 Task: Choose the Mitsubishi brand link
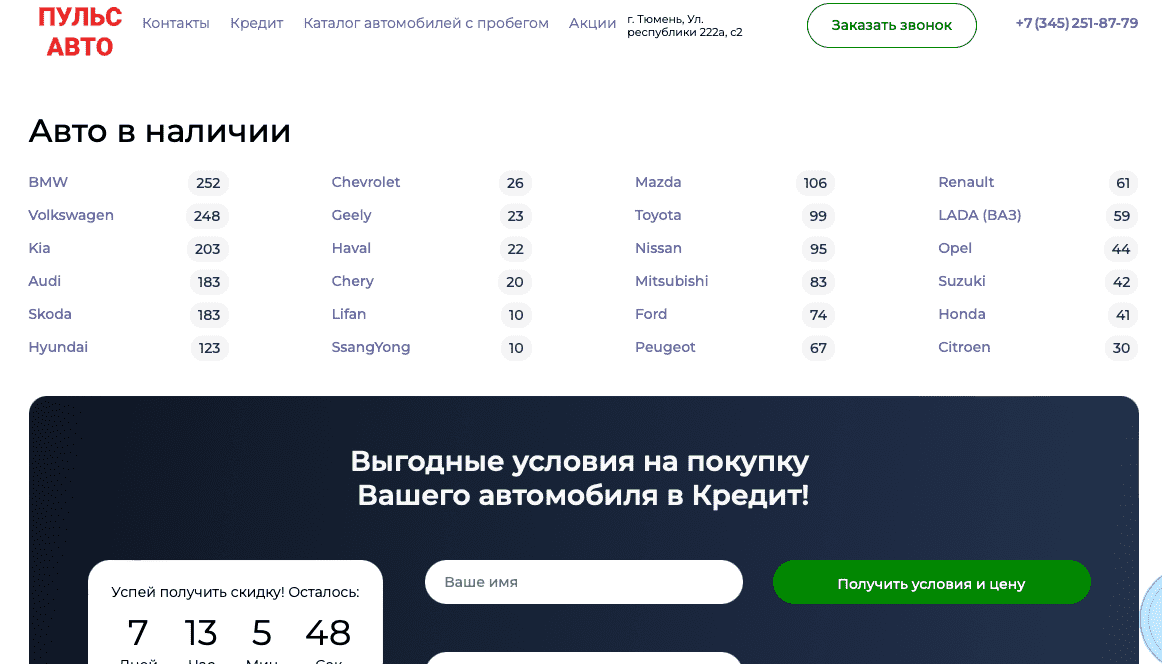click(x=671, y=281)
